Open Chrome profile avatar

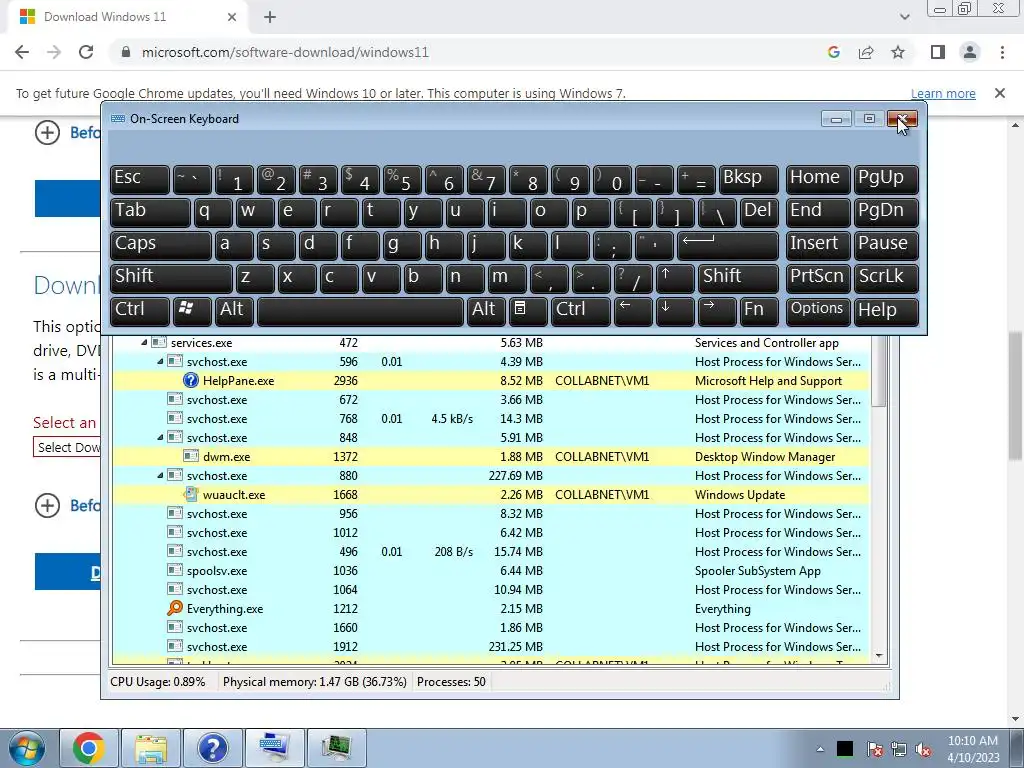click(970, 52)
